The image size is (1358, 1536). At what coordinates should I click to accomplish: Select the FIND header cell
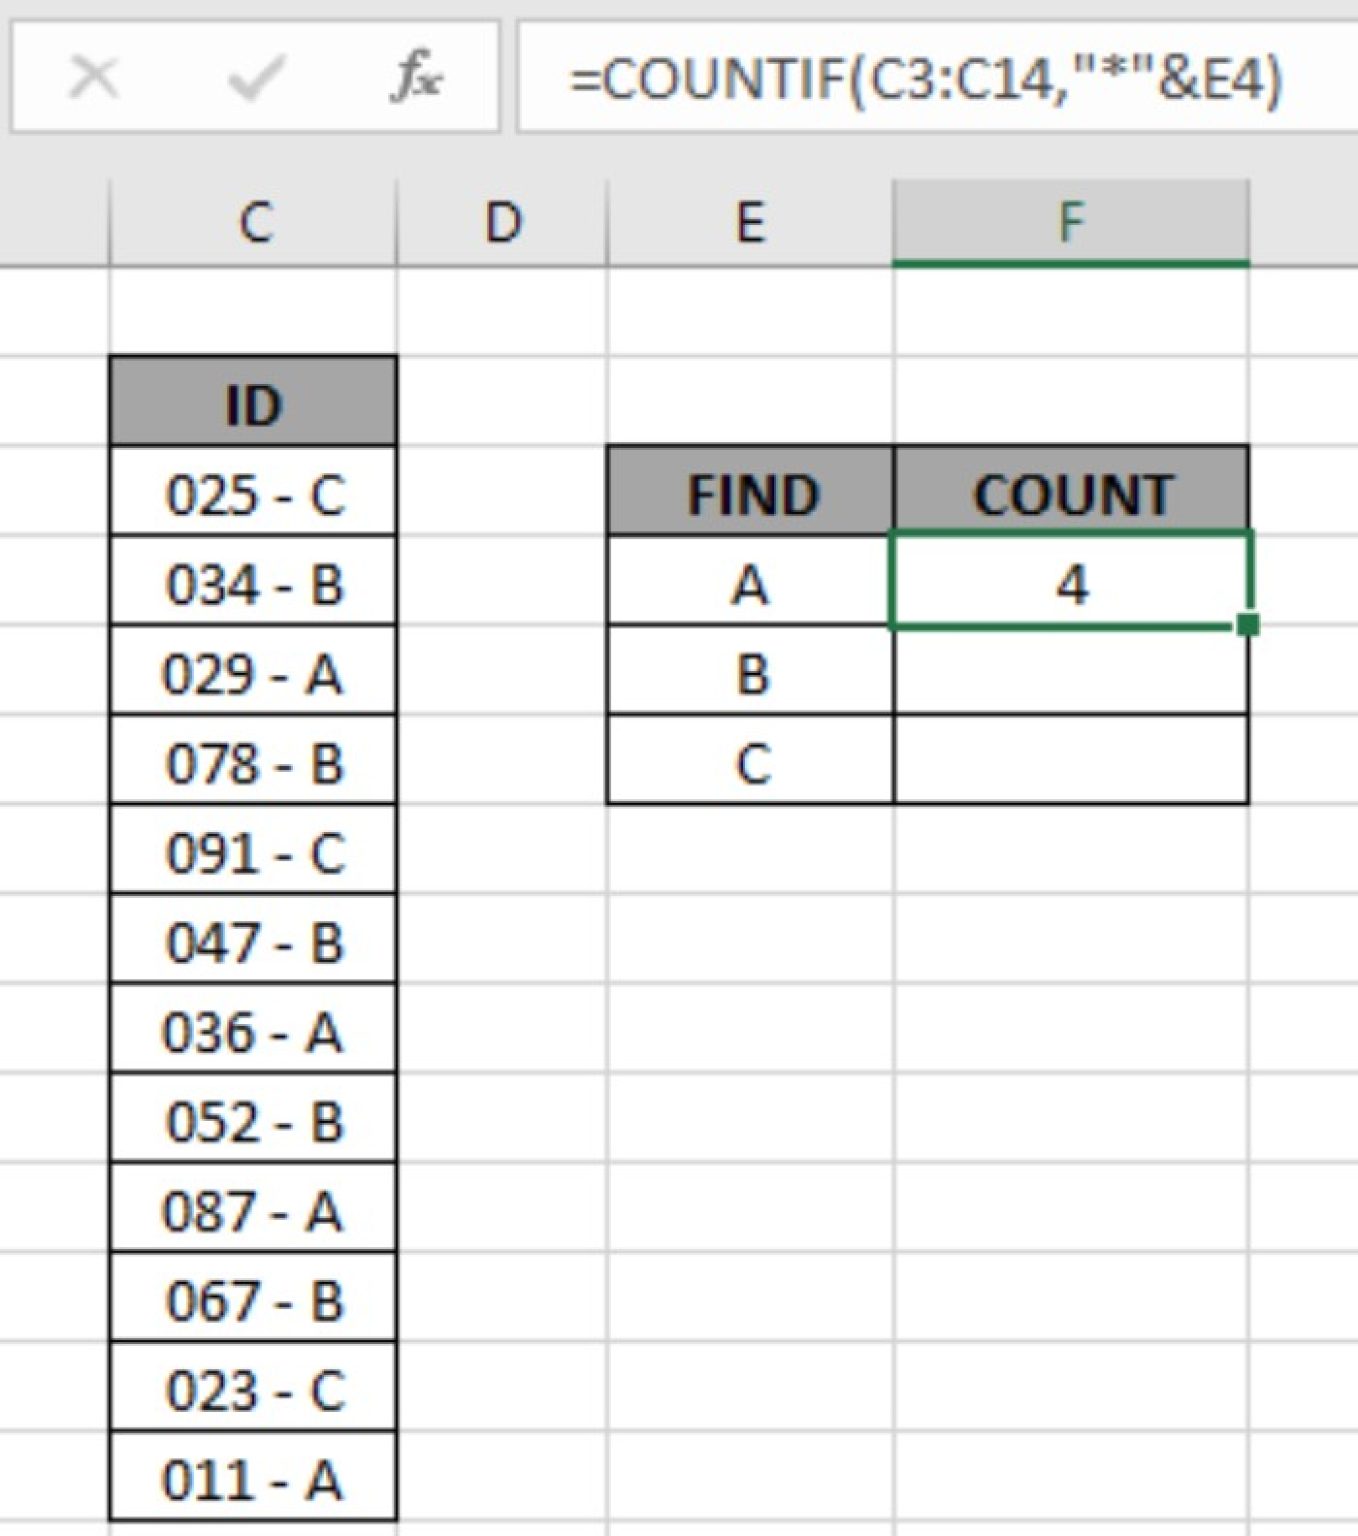point(748,492)
